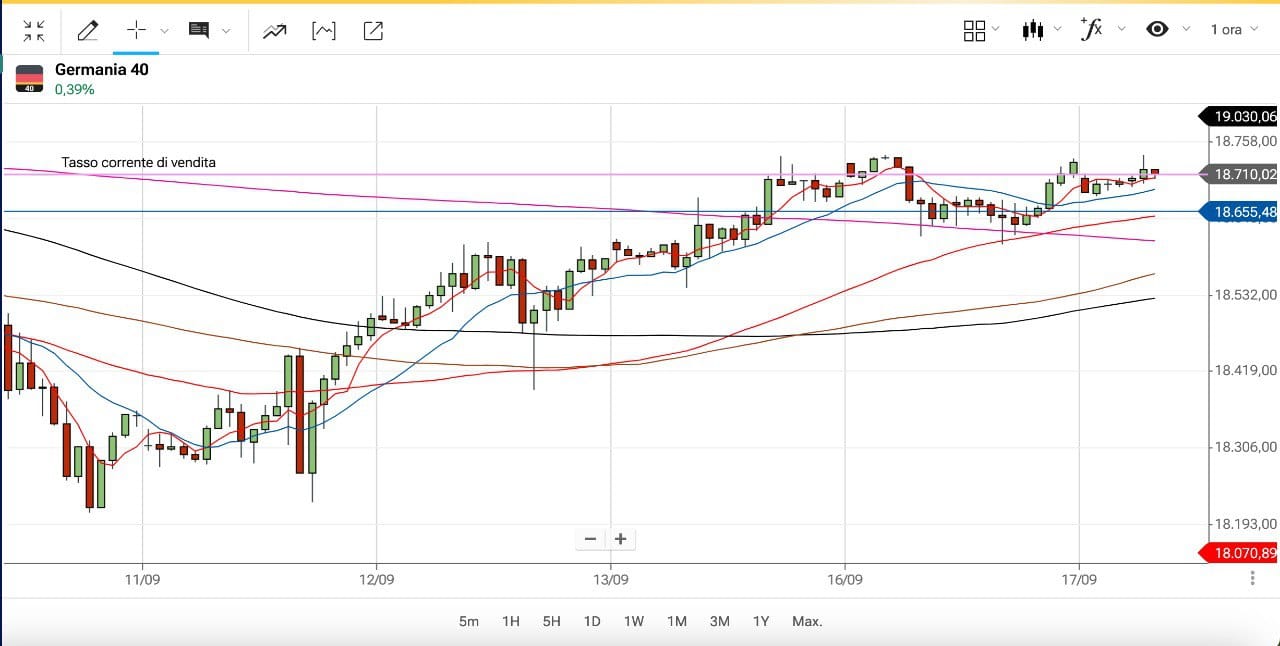Open the '1 ora' timeframe dropdown
1280x646 pixels.
pyautogui.click(x=1234, y=30)
